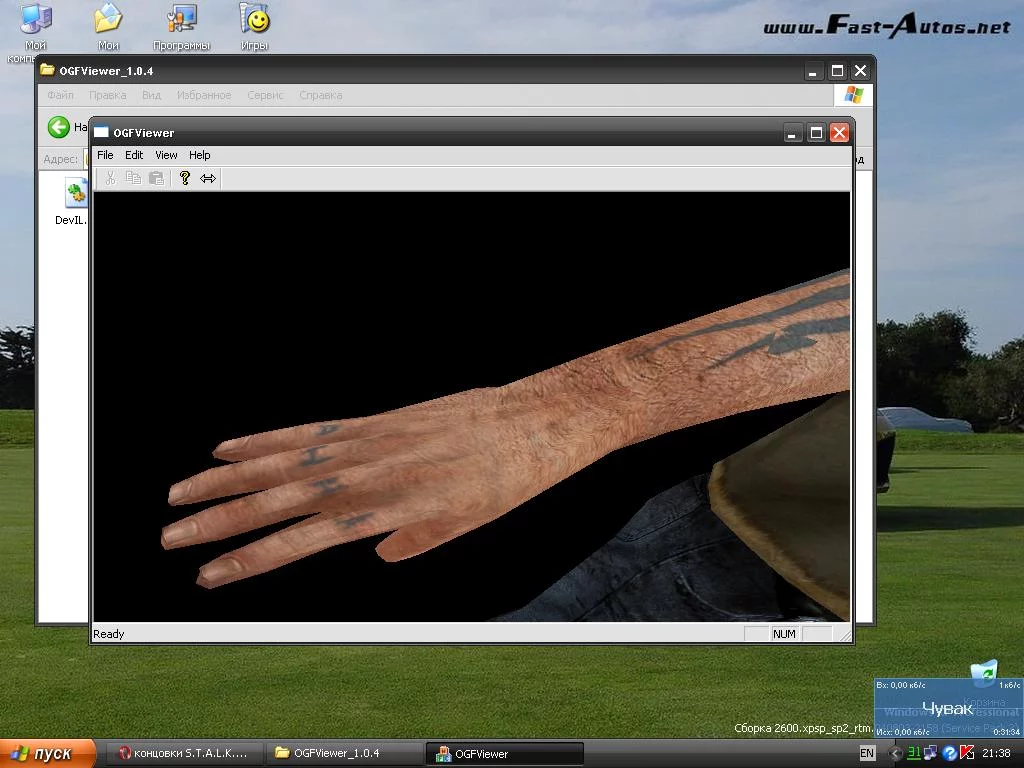The height and width of the screenshot is (768, 1024).
Task: Click the Paste icon in OGFViewer toolbar
Action: coord(157,178)
